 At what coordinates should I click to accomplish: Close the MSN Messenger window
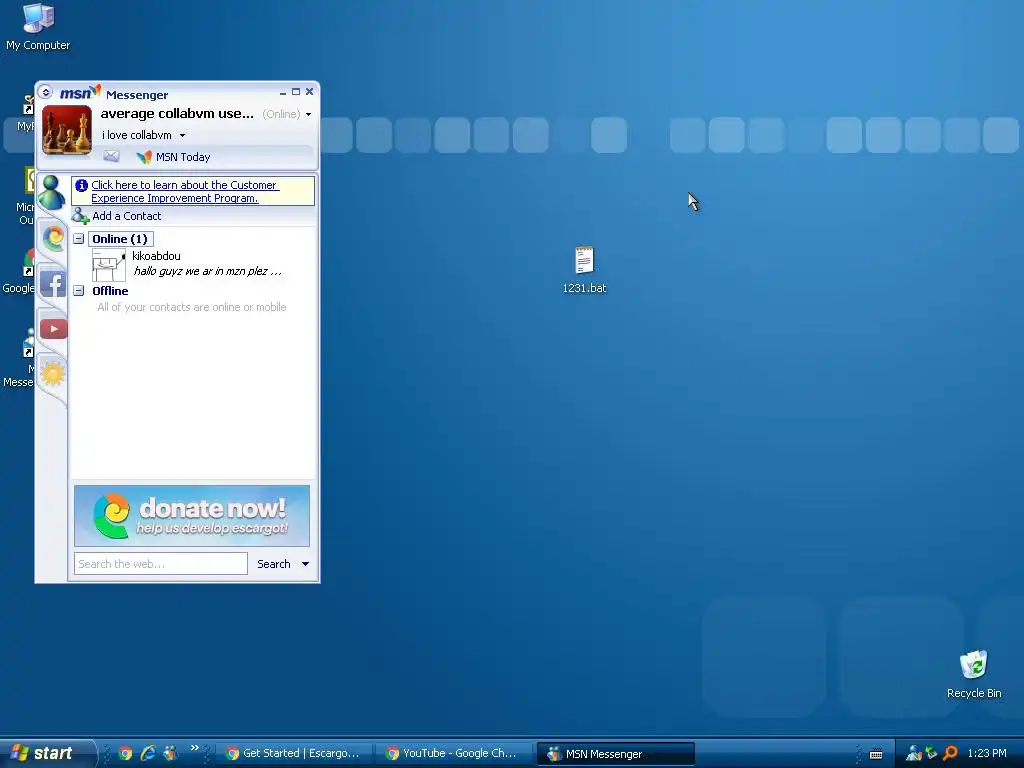click(x=310, y=92)
